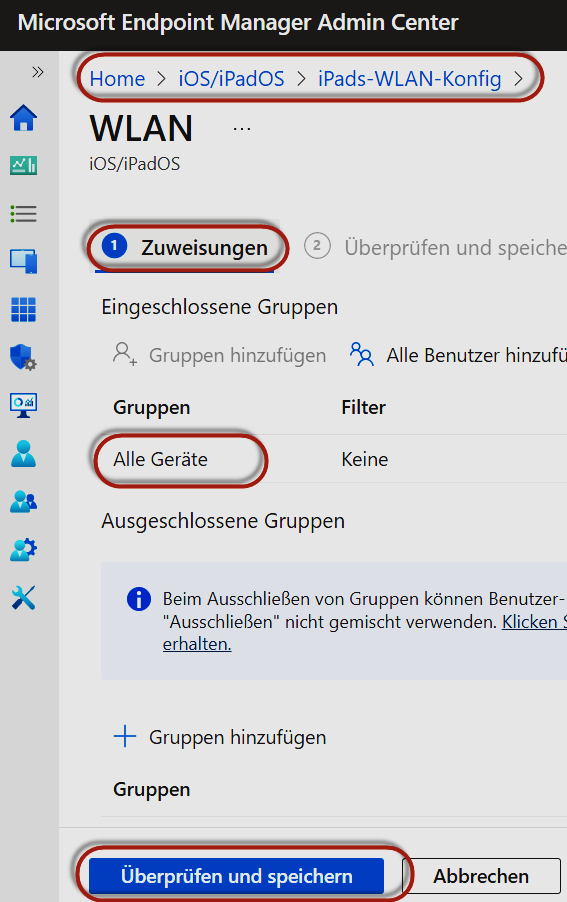Click the Microsoft Endpoint Manager Admin Center title
The width and height of the screenshot is (567, 902).
click(x=238, y=22)
